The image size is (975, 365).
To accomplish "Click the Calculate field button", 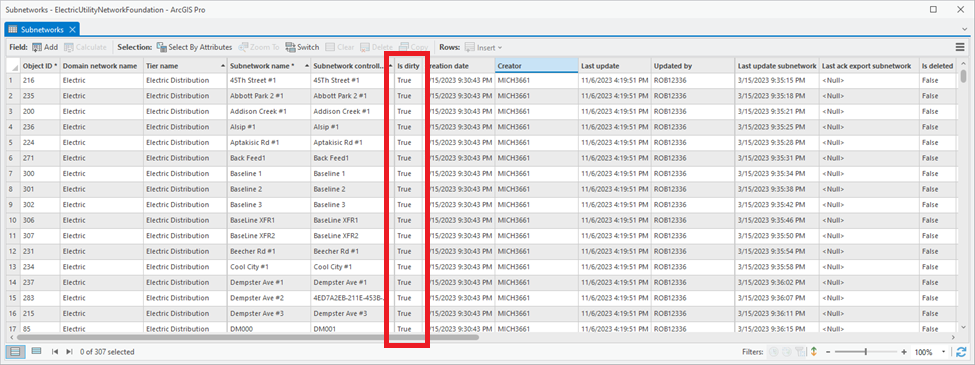I will [85, 47].
